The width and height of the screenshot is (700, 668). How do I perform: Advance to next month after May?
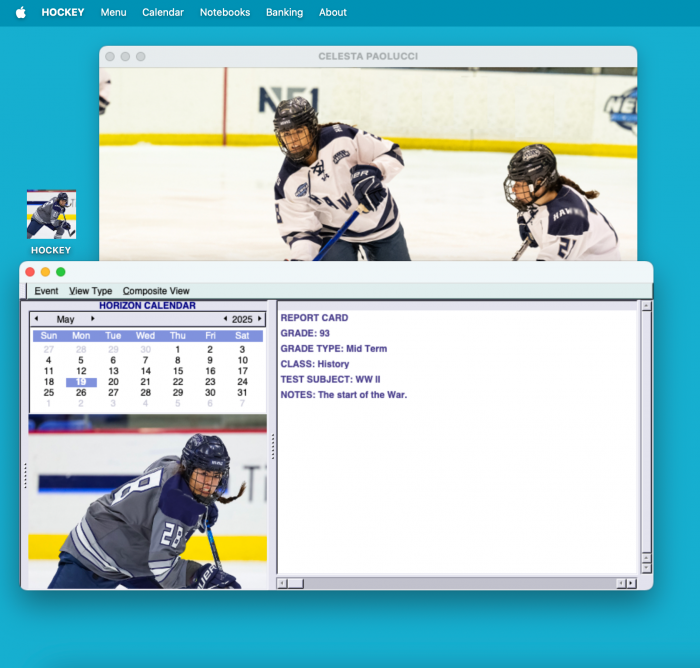pyautogui.click(x=93, y=319)
